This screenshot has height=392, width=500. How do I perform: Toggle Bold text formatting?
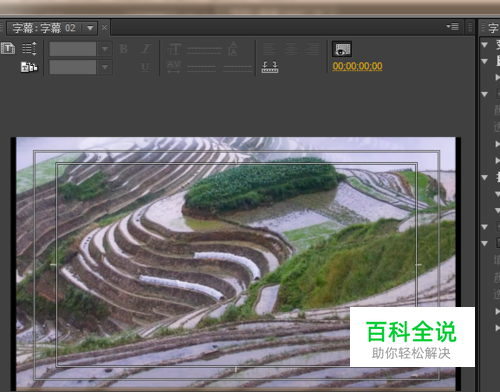coord(123,49)
